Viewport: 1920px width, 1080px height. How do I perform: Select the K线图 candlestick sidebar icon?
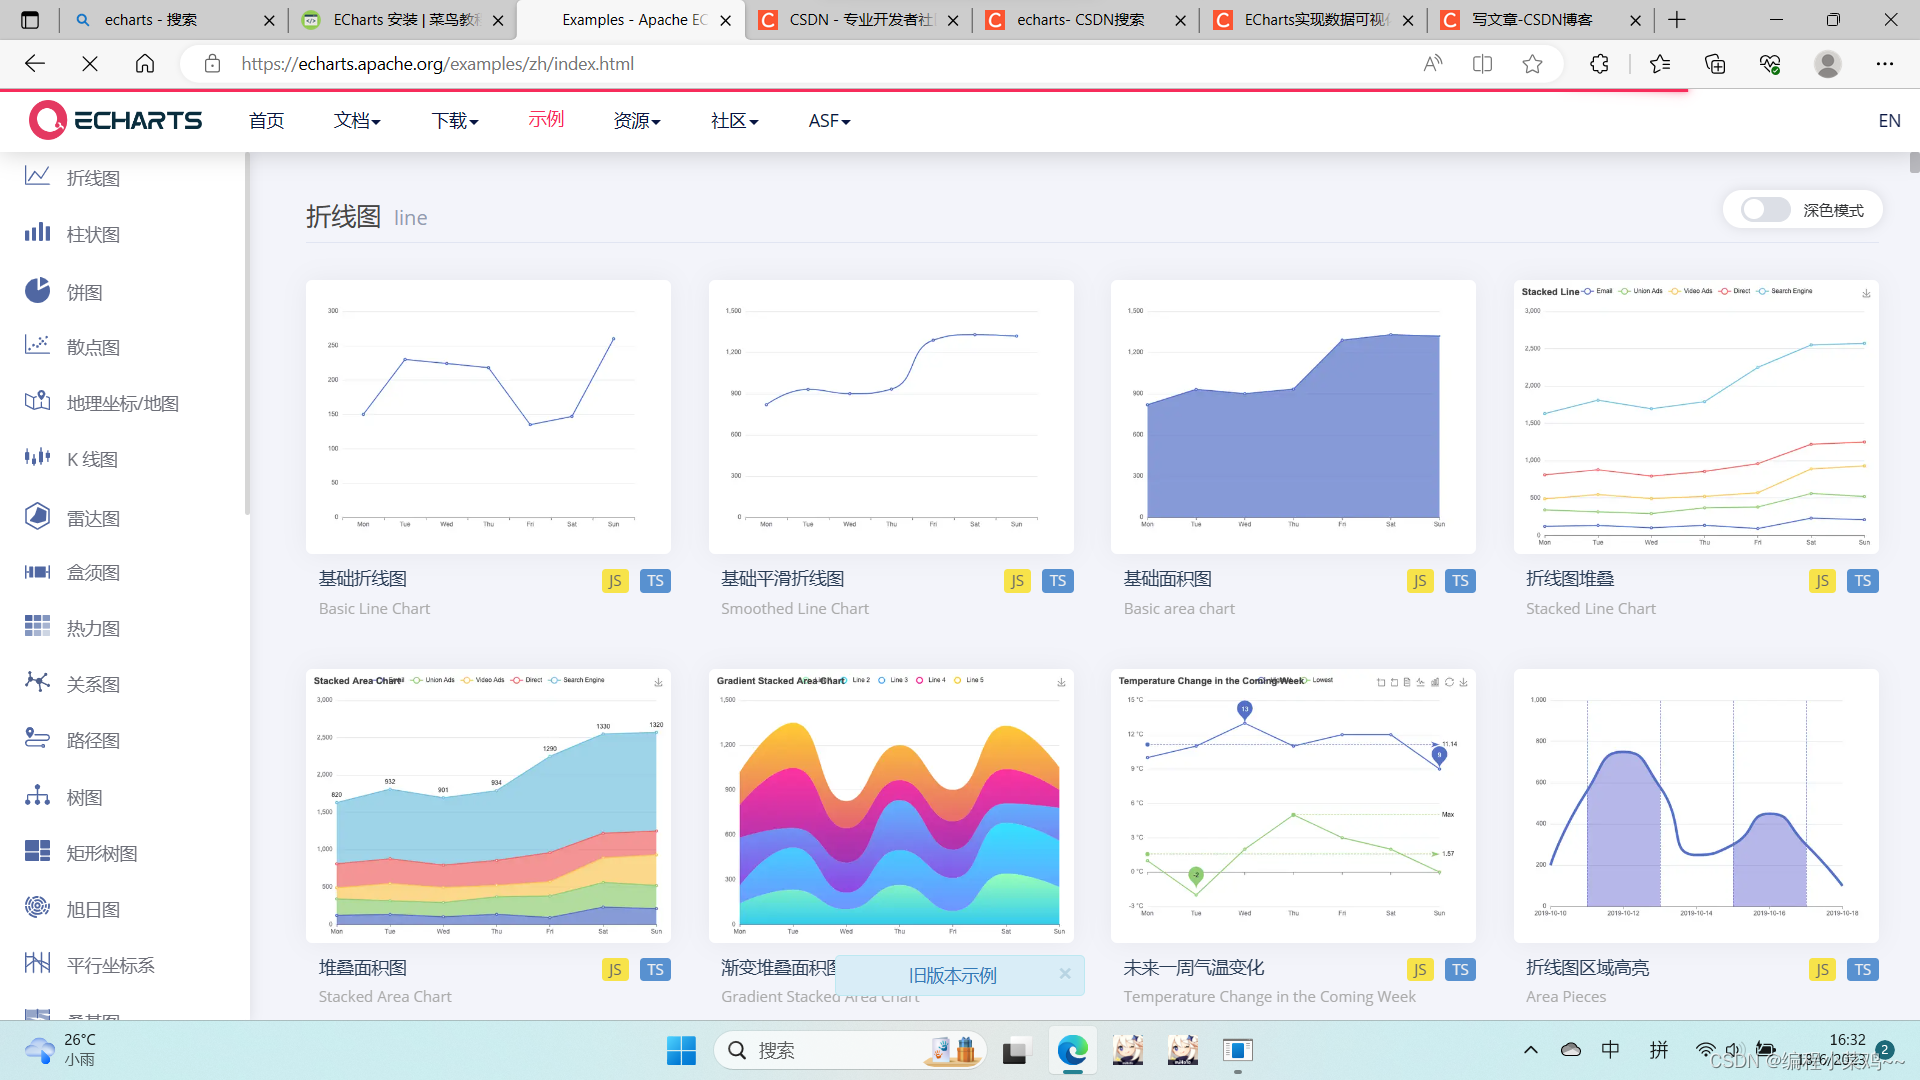[x=37, y=458]
